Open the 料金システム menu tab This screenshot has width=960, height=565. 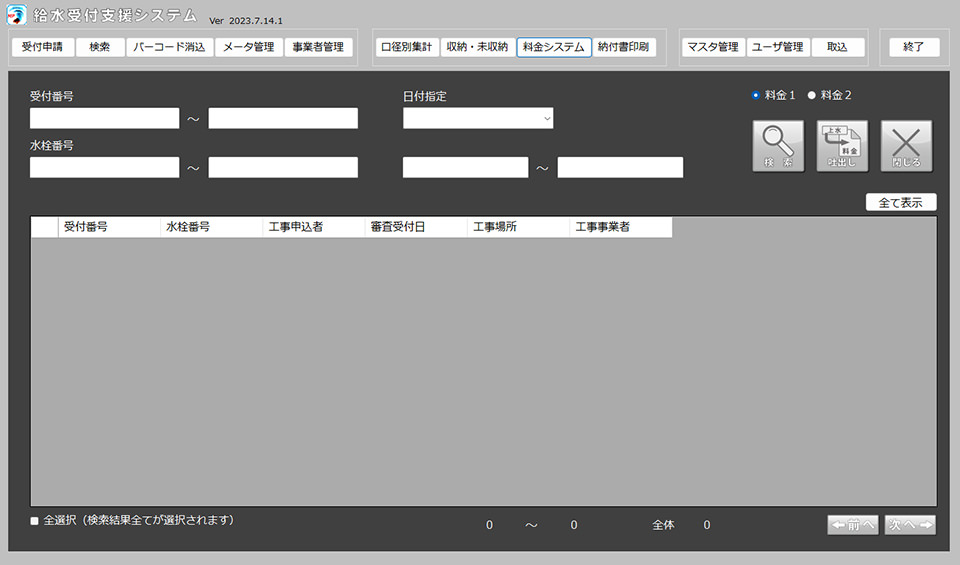[553, 47]
